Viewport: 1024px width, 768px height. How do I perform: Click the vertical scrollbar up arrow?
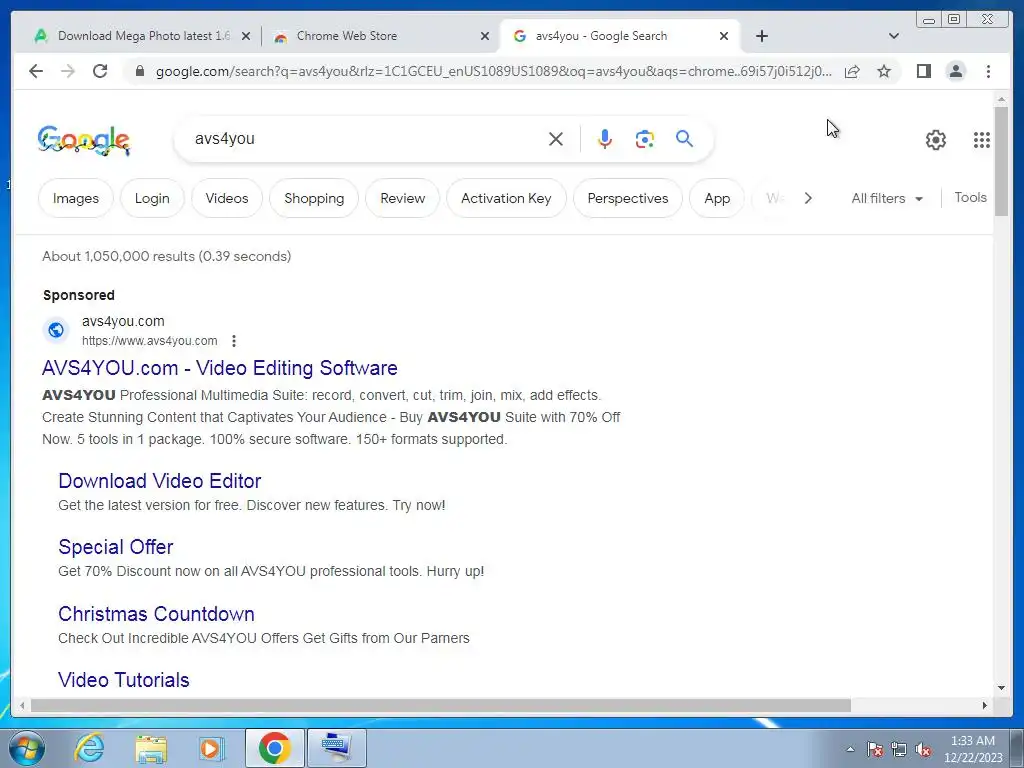(x=1001, y=99)
